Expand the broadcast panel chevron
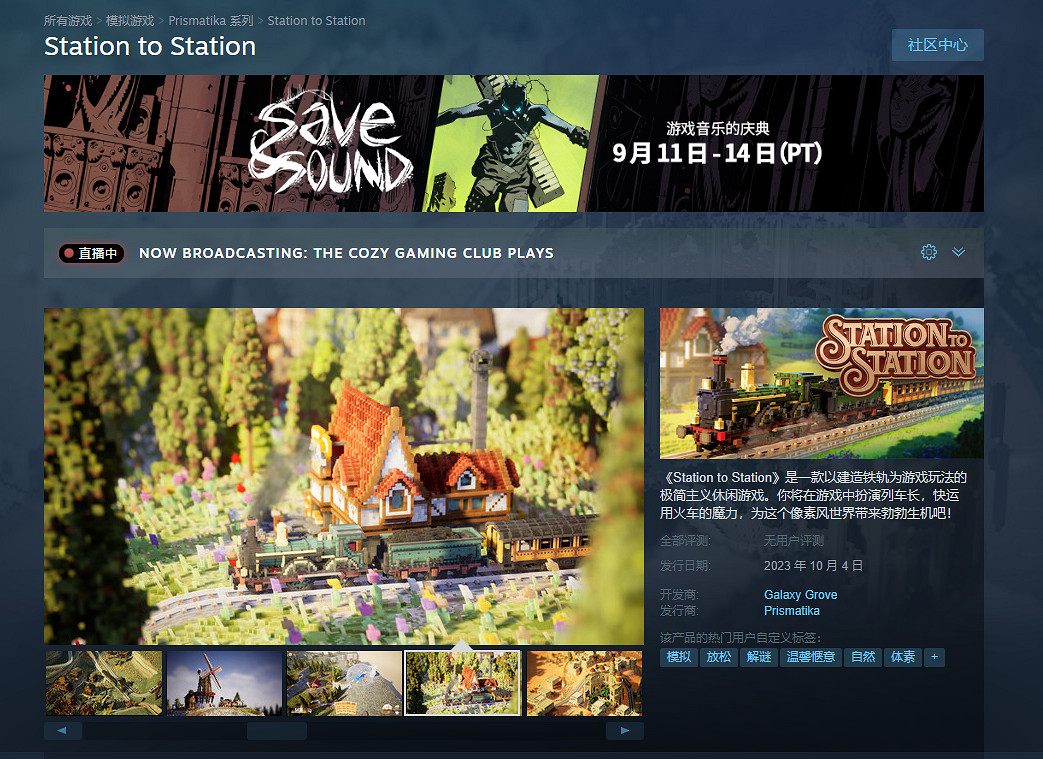This screenshot has height=759, width=1043. 958,252
